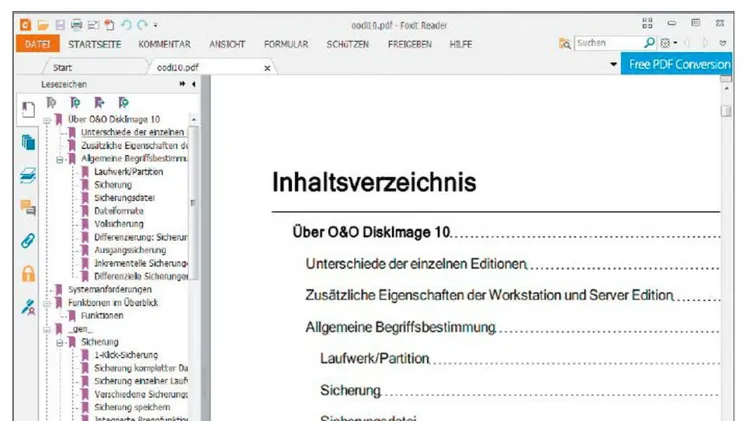This screenshot has width=750, height=421.
Task: Redo the last action
Action: pos(143,25)
